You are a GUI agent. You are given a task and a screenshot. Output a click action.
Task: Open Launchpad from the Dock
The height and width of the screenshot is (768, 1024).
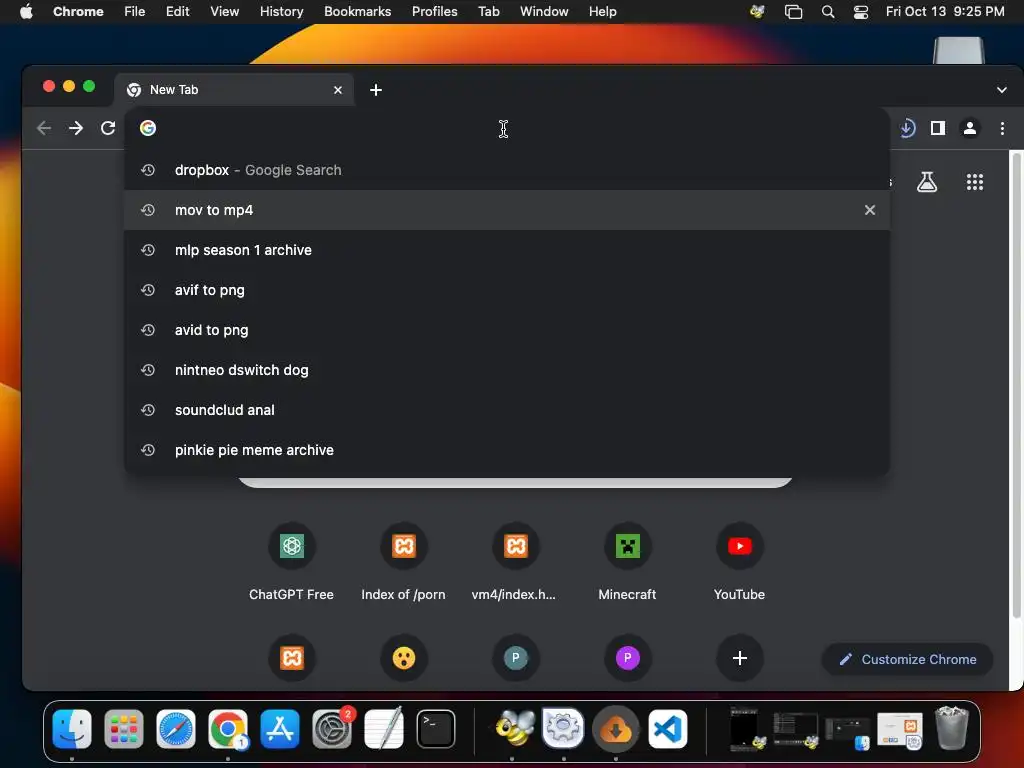pos(123,729)
